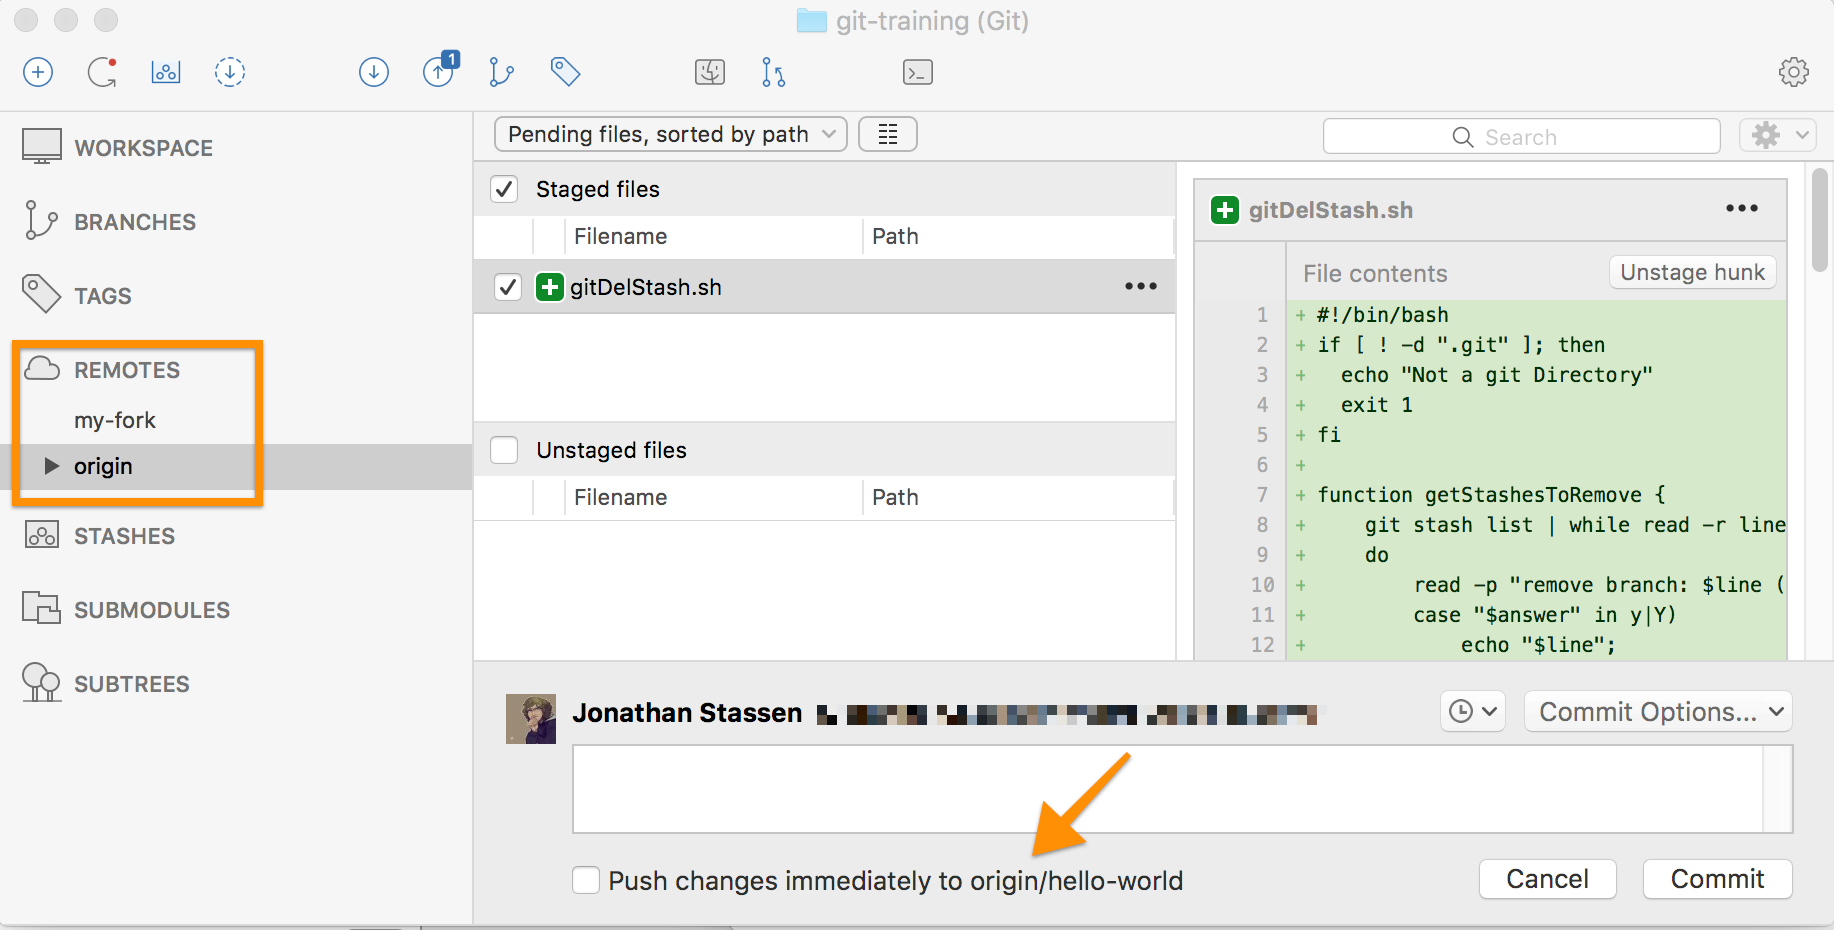
Task: Uncheck the Staged files checkbox
Action: (x=504, y=189)
